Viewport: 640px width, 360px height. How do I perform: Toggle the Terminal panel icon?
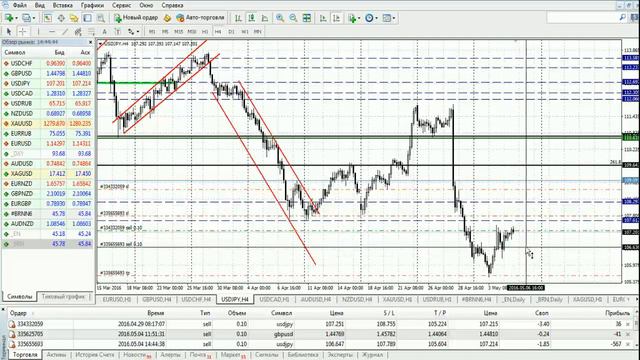pyautogui.click(x=87, y=18)
